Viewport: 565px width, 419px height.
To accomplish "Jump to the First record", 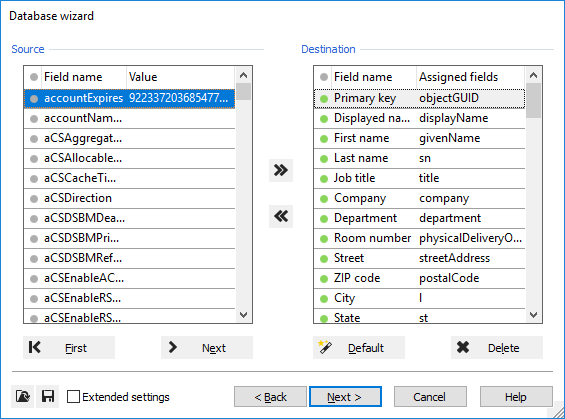I will click(69, 348).
